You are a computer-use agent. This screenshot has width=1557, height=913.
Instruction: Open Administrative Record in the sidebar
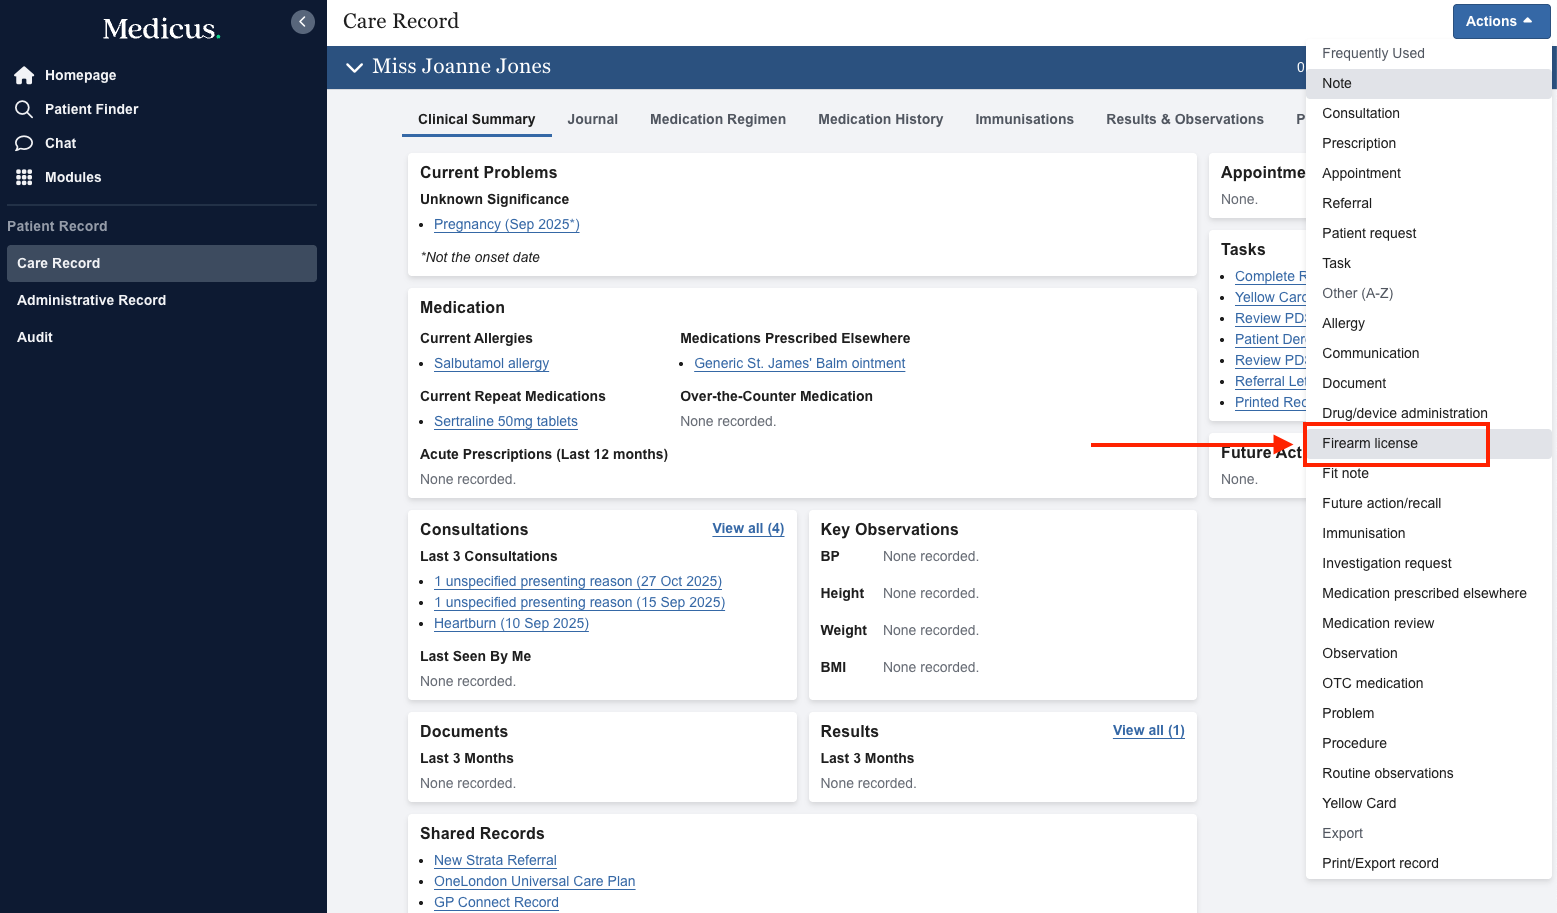pyautogui.click(x=91, y=300)
